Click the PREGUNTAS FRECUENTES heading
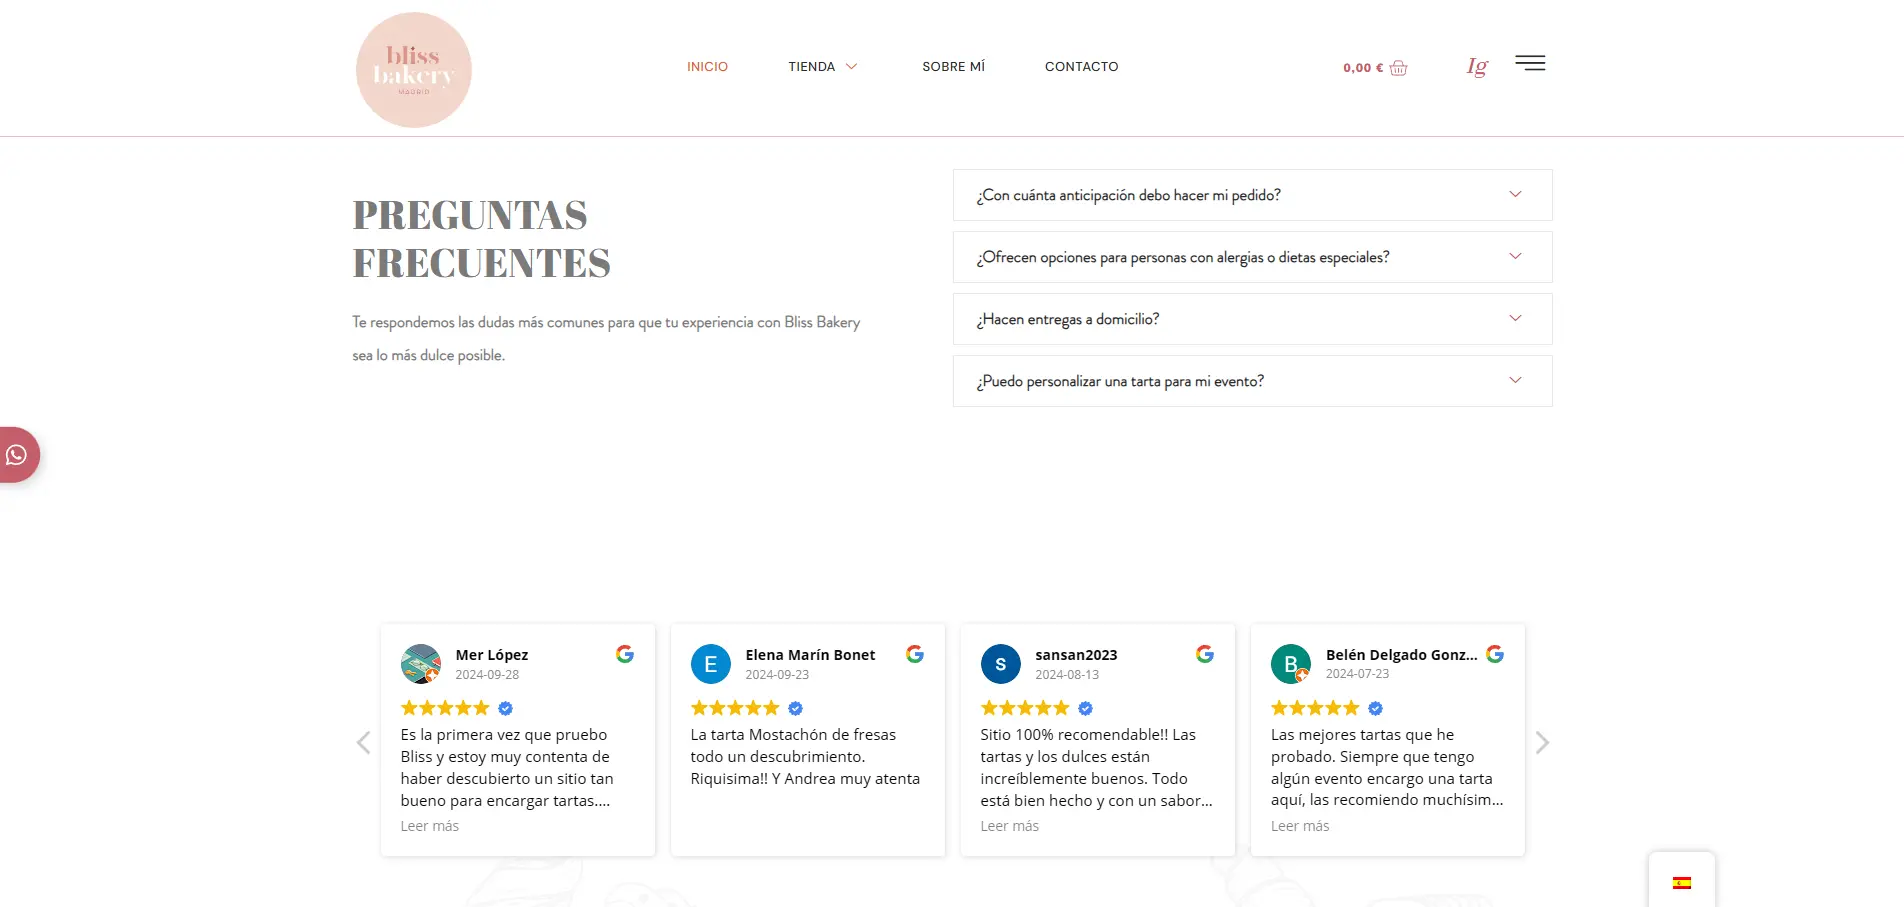The image size is (1904, 907). coord(481,239)
